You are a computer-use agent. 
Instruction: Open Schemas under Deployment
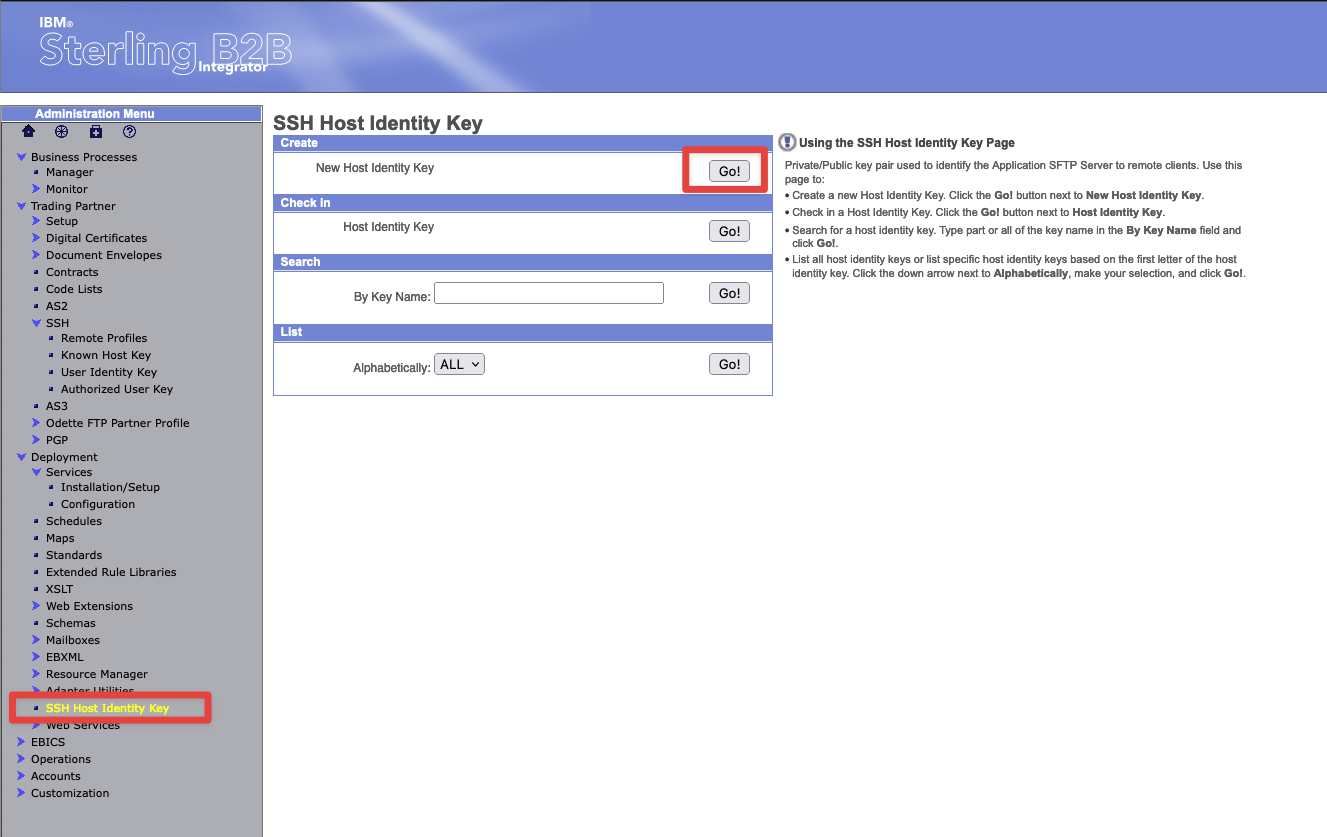pyautogui.click(x=71, y=623)
